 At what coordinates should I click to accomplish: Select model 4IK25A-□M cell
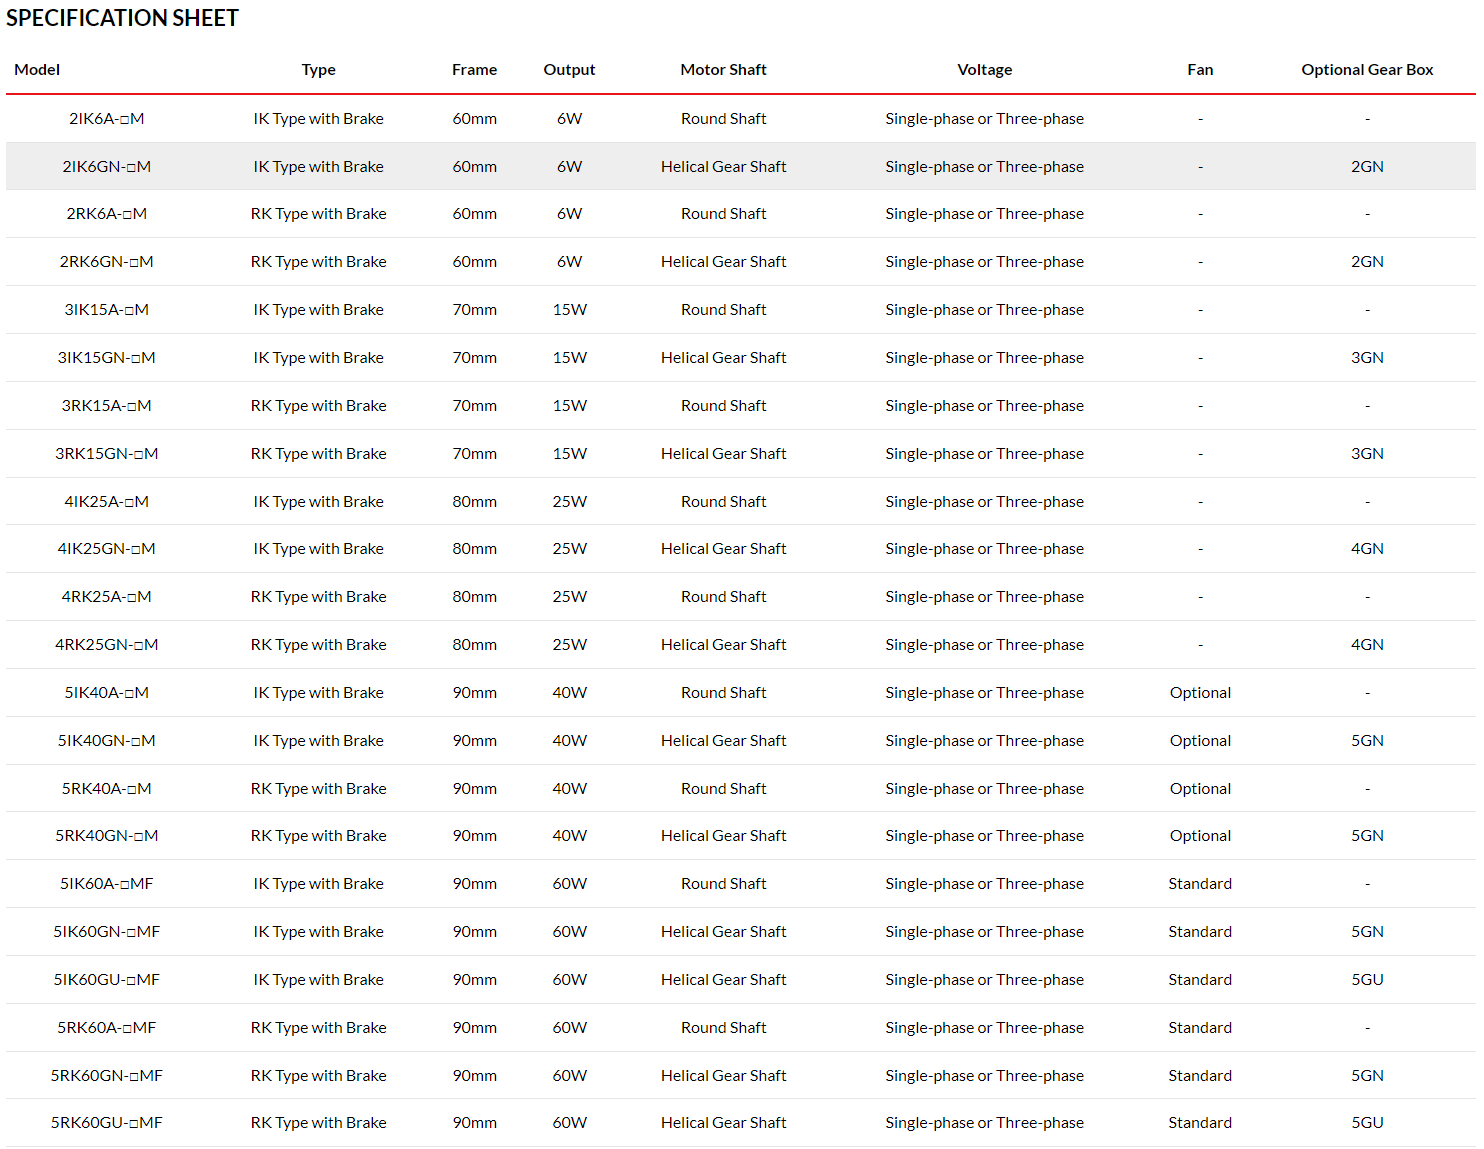[x=107, y=502]
